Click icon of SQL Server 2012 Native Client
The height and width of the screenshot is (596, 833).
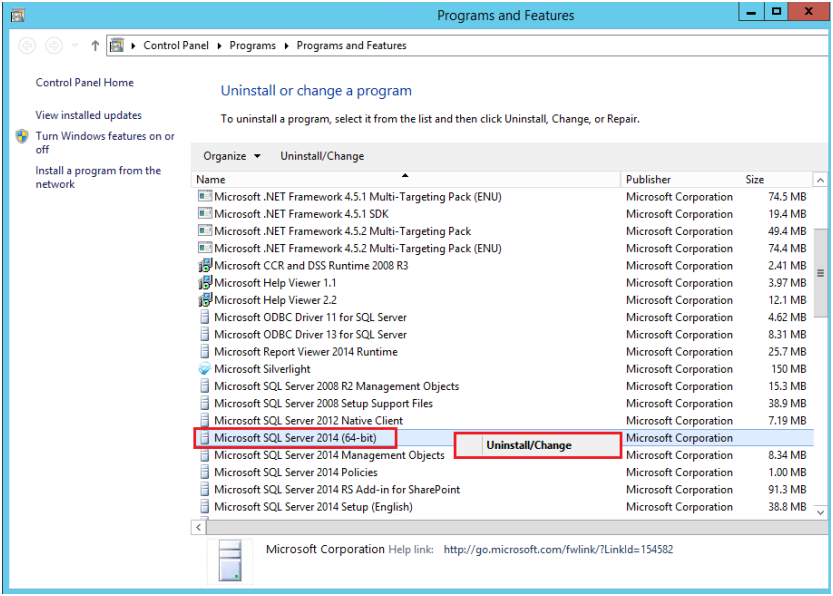pos(205,420)
